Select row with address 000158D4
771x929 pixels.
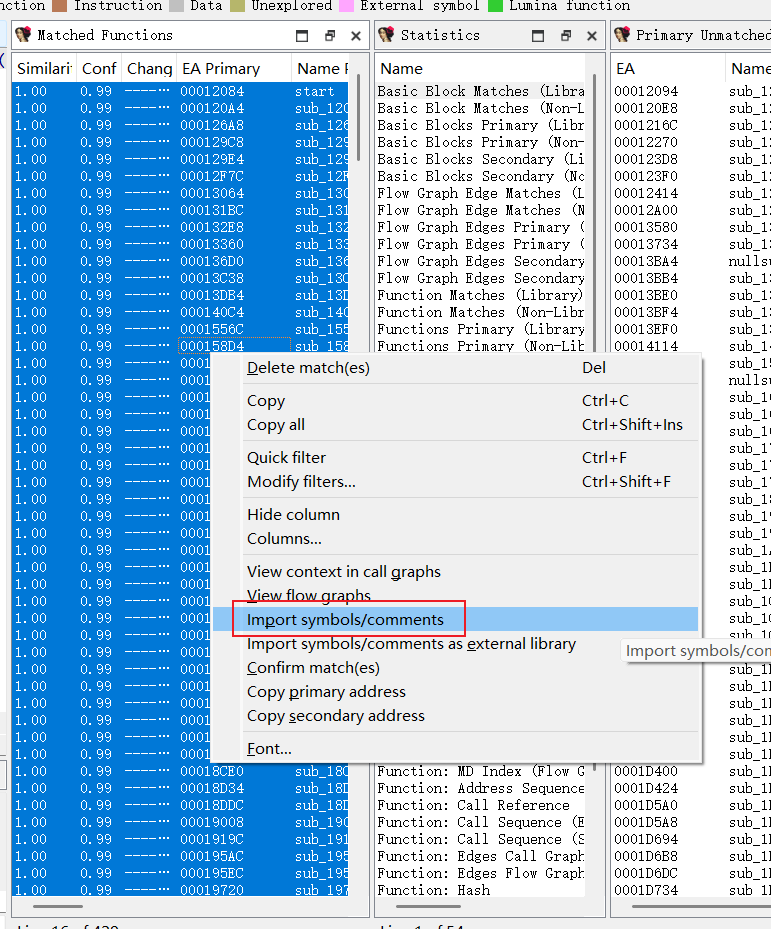click(180, 347)
